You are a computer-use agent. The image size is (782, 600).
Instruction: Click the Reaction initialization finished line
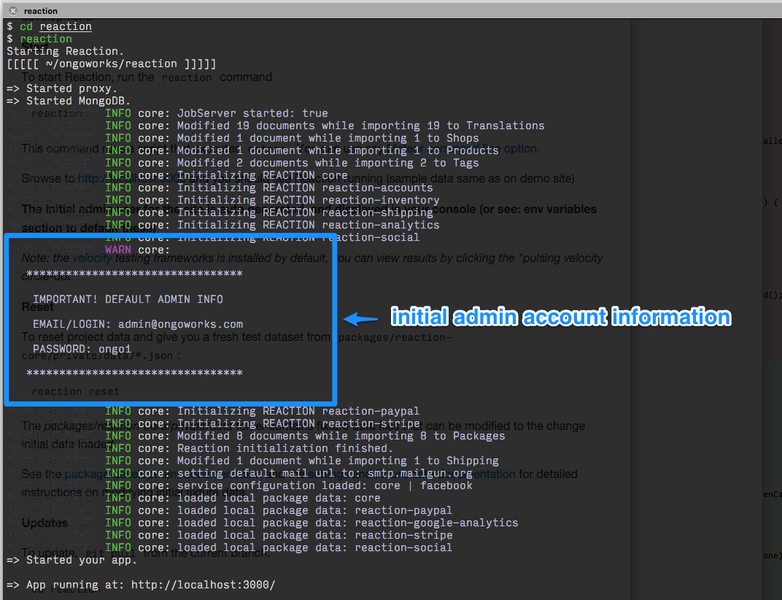coord(286,448)
